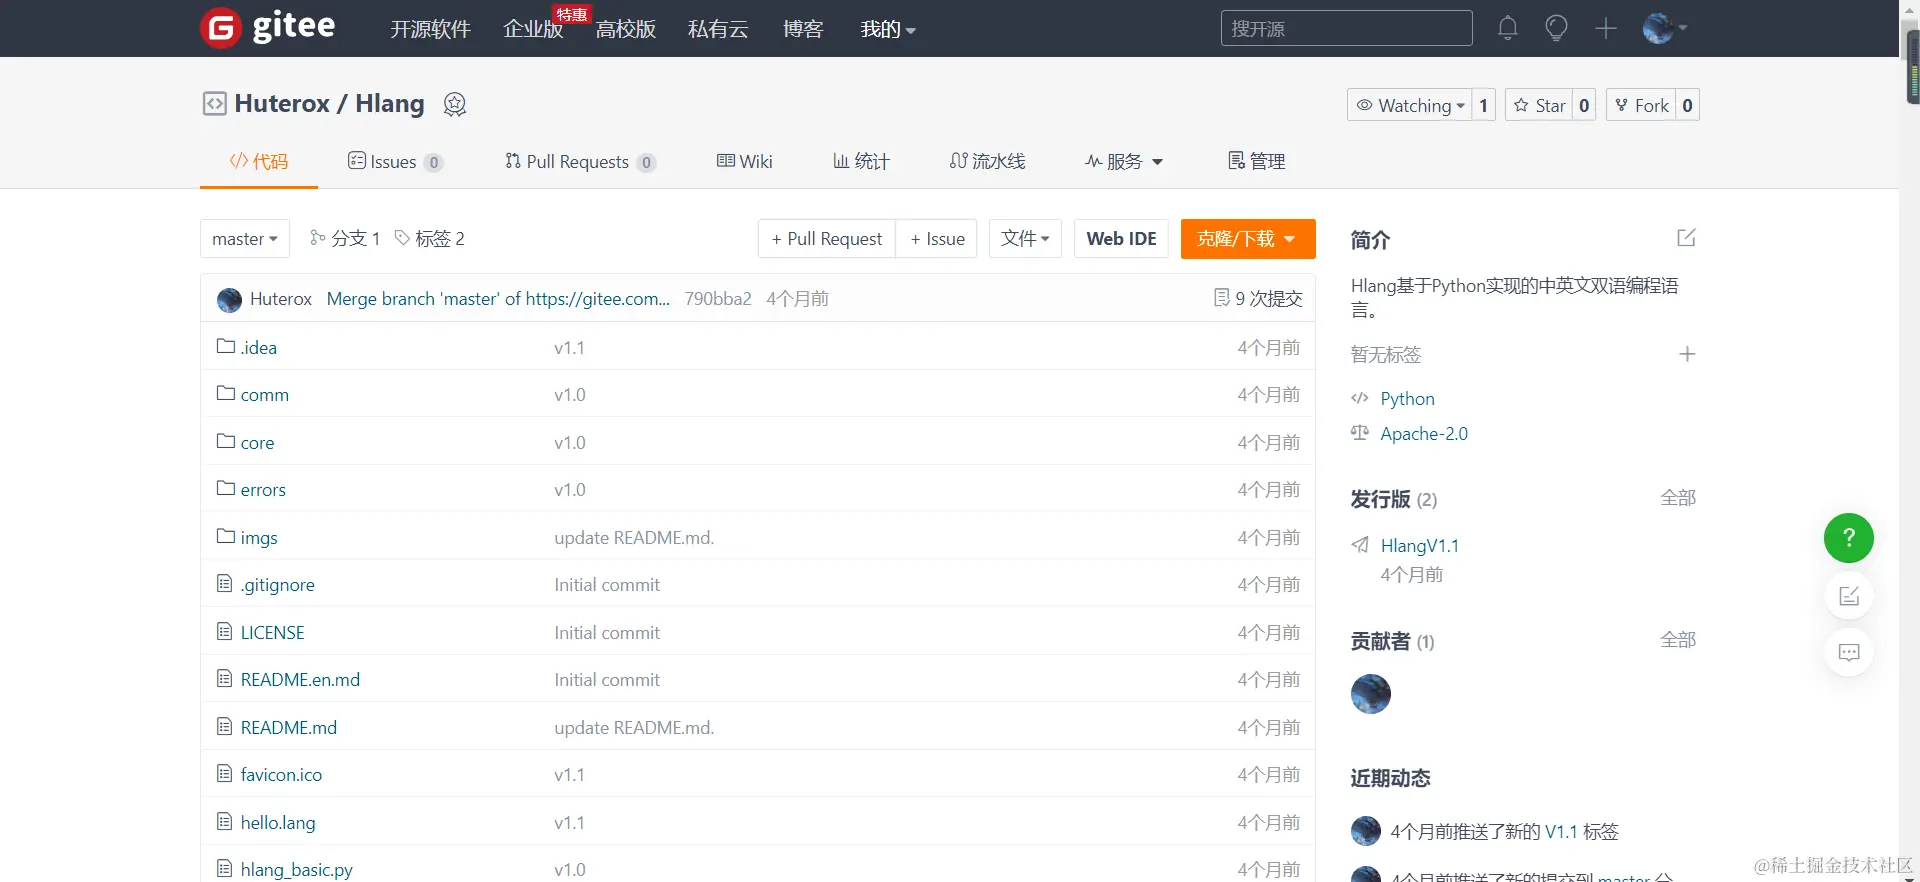Image resolution: width=1920 pixels, height=882 pixels.
Task: Switch to the 代码 tab
Action: [259, 161]
